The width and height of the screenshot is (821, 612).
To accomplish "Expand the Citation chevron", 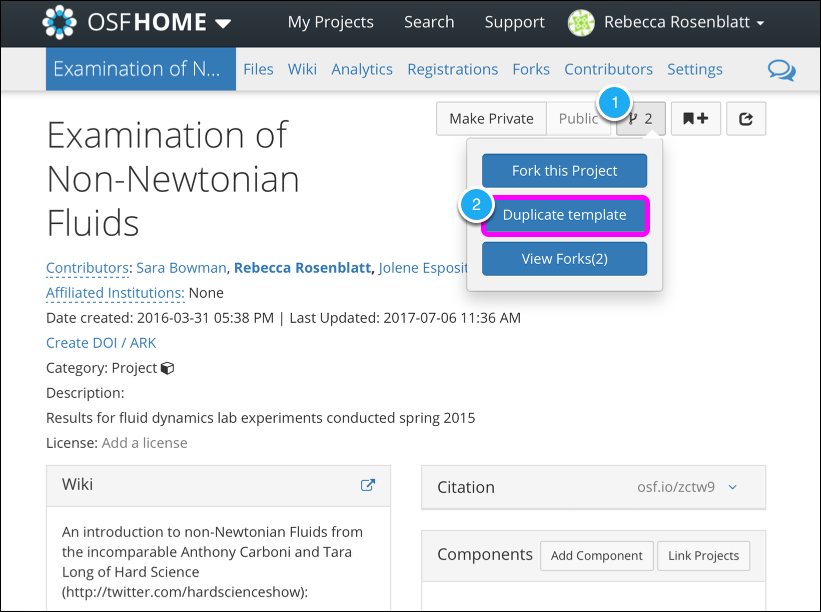I will tap(733, 487).
